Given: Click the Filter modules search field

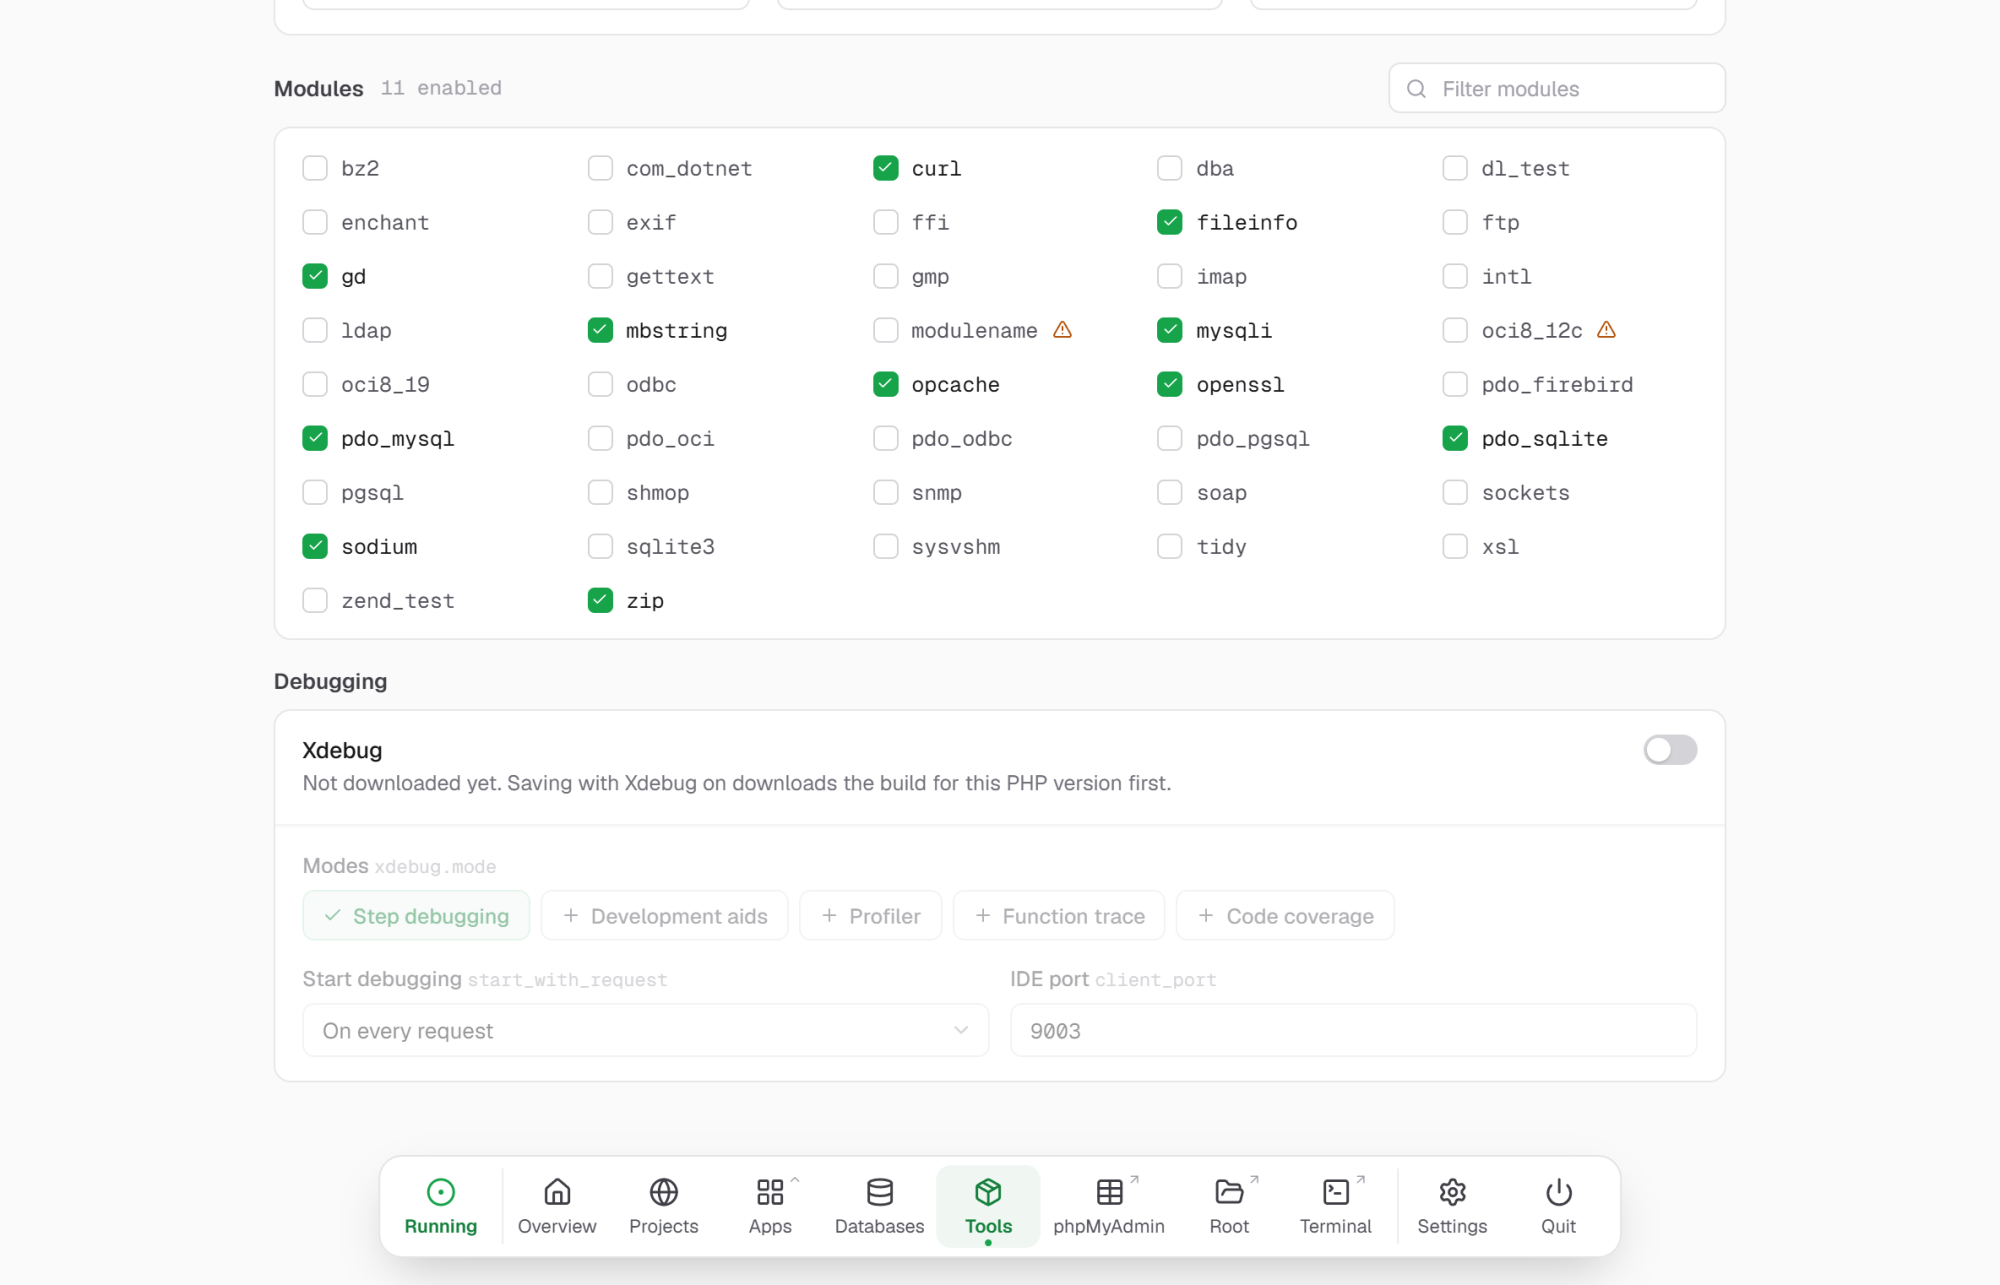Looking at the screenshot, I should click(1557, 89).
